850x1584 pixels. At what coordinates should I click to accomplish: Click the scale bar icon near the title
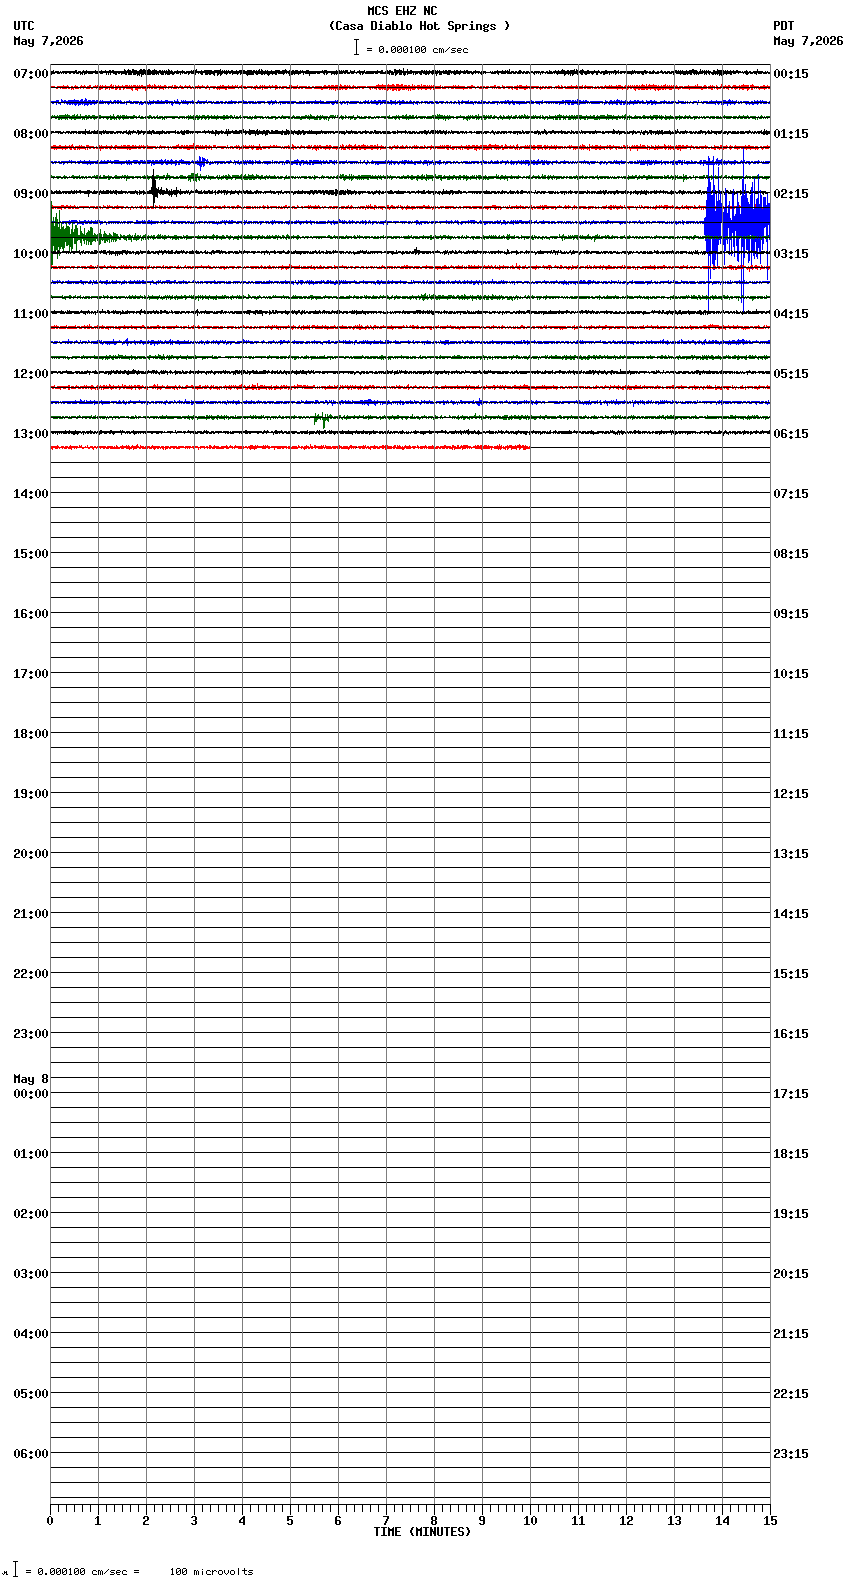point(356,47)
